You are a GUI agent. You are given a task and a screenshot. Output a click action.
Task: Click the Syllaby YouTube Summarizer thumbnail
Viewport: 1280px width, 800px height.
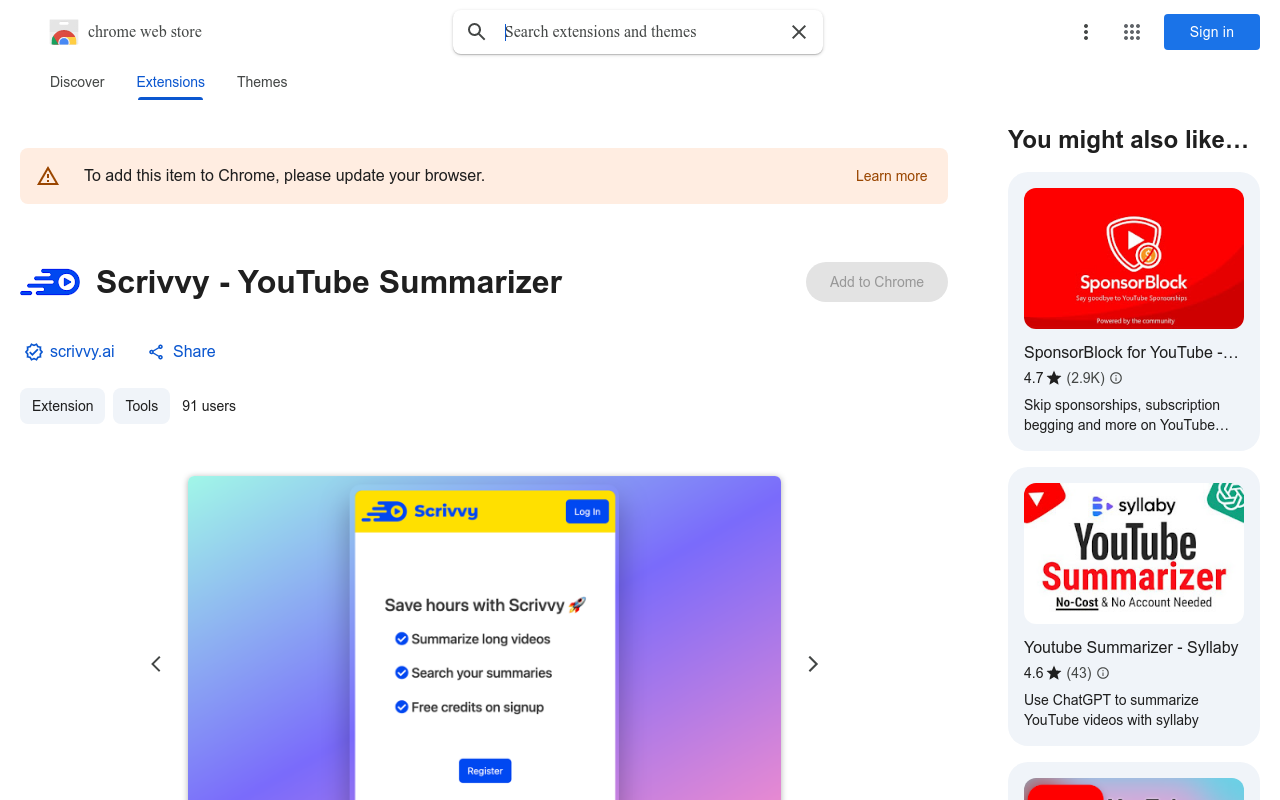1134,554
